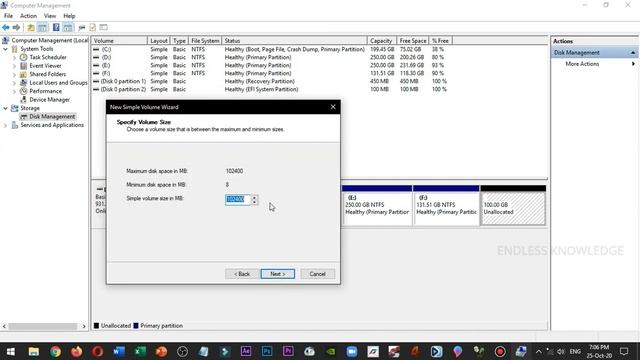Click the Back button in wizard
This screenshot has width=640, height=360.
(242, 274)
